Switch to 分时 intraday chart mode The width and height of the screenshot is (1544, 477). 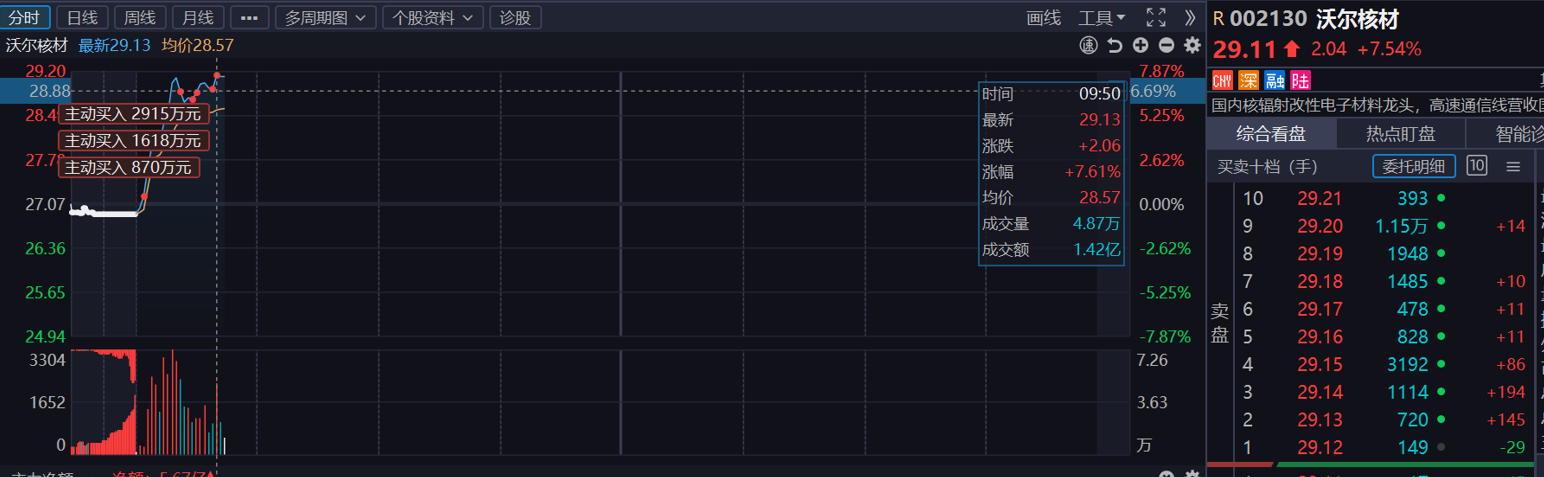click(25, 17)
